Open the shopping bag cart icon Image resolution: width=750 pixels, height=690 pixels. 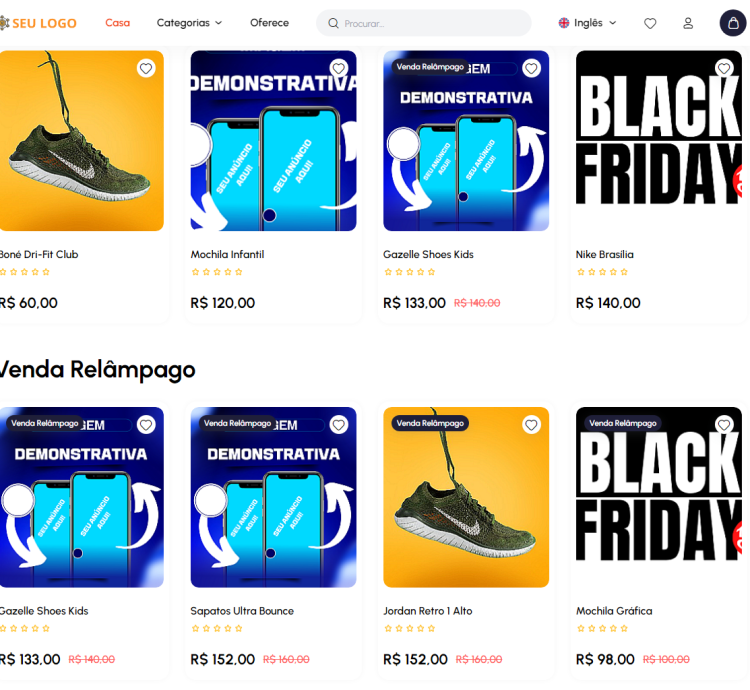(x=733, y=23)
